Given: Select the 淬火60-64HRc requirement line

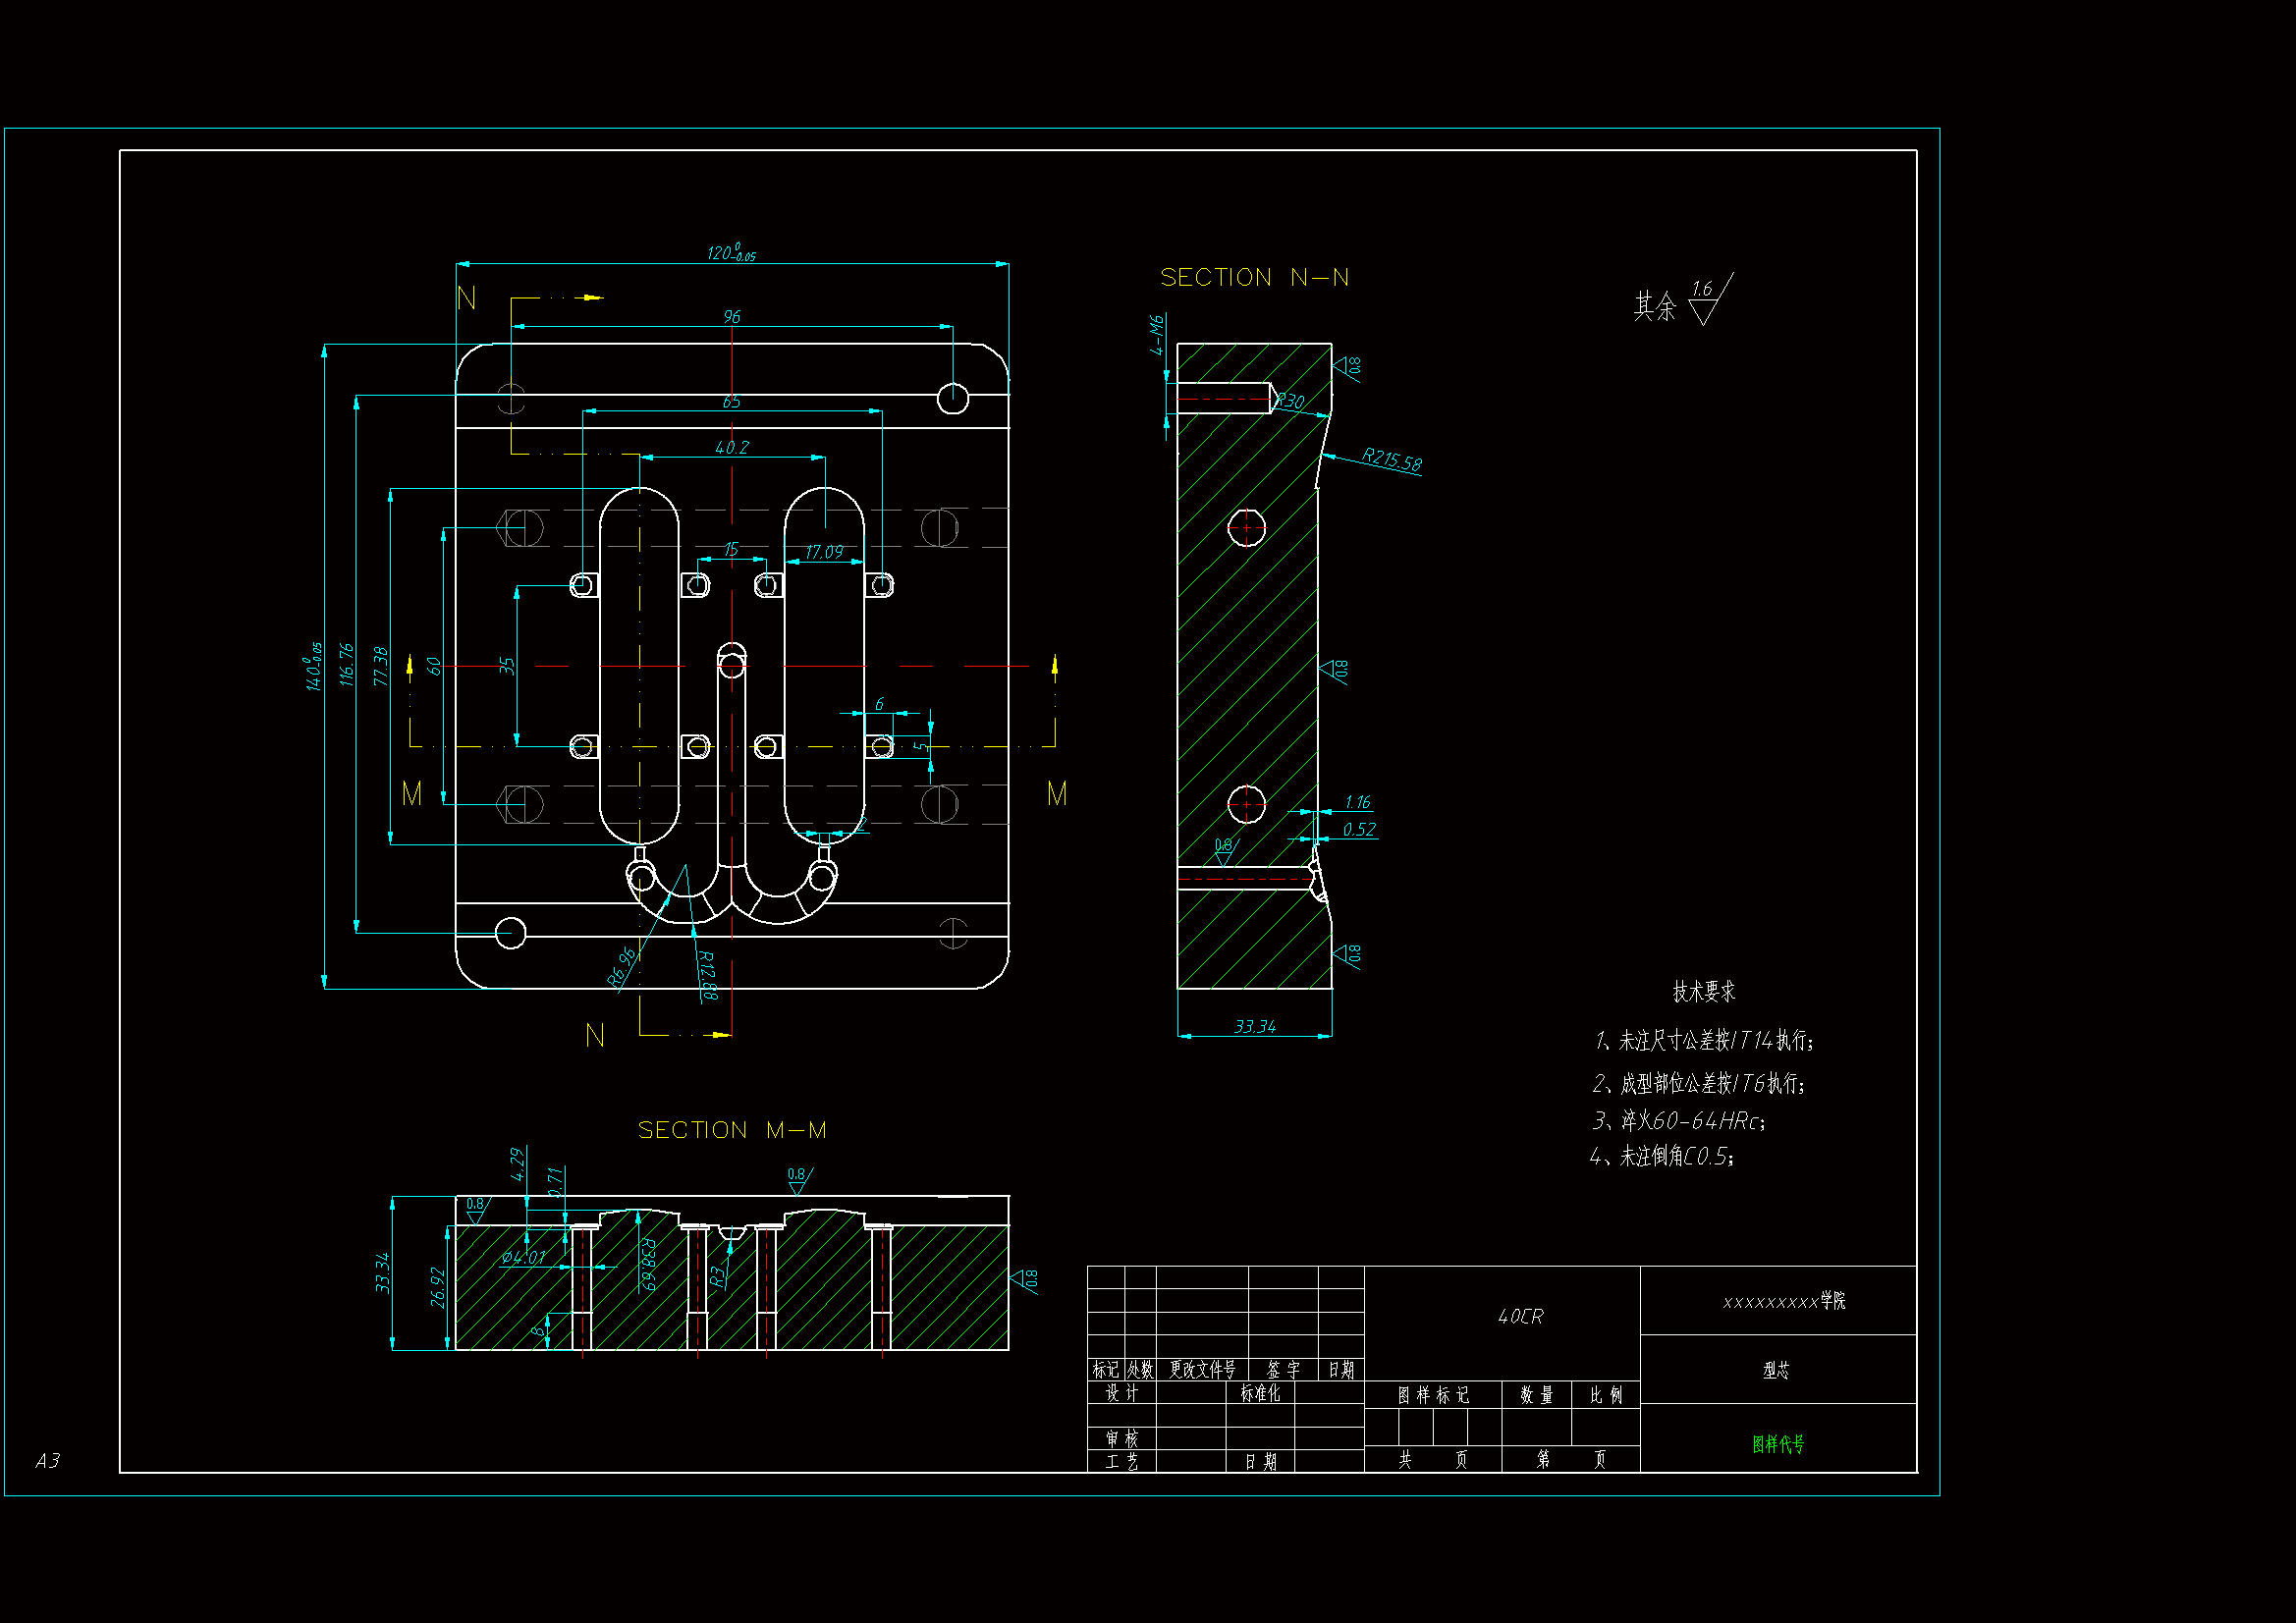Looking at the screenshot, I should point(1680,1121).
